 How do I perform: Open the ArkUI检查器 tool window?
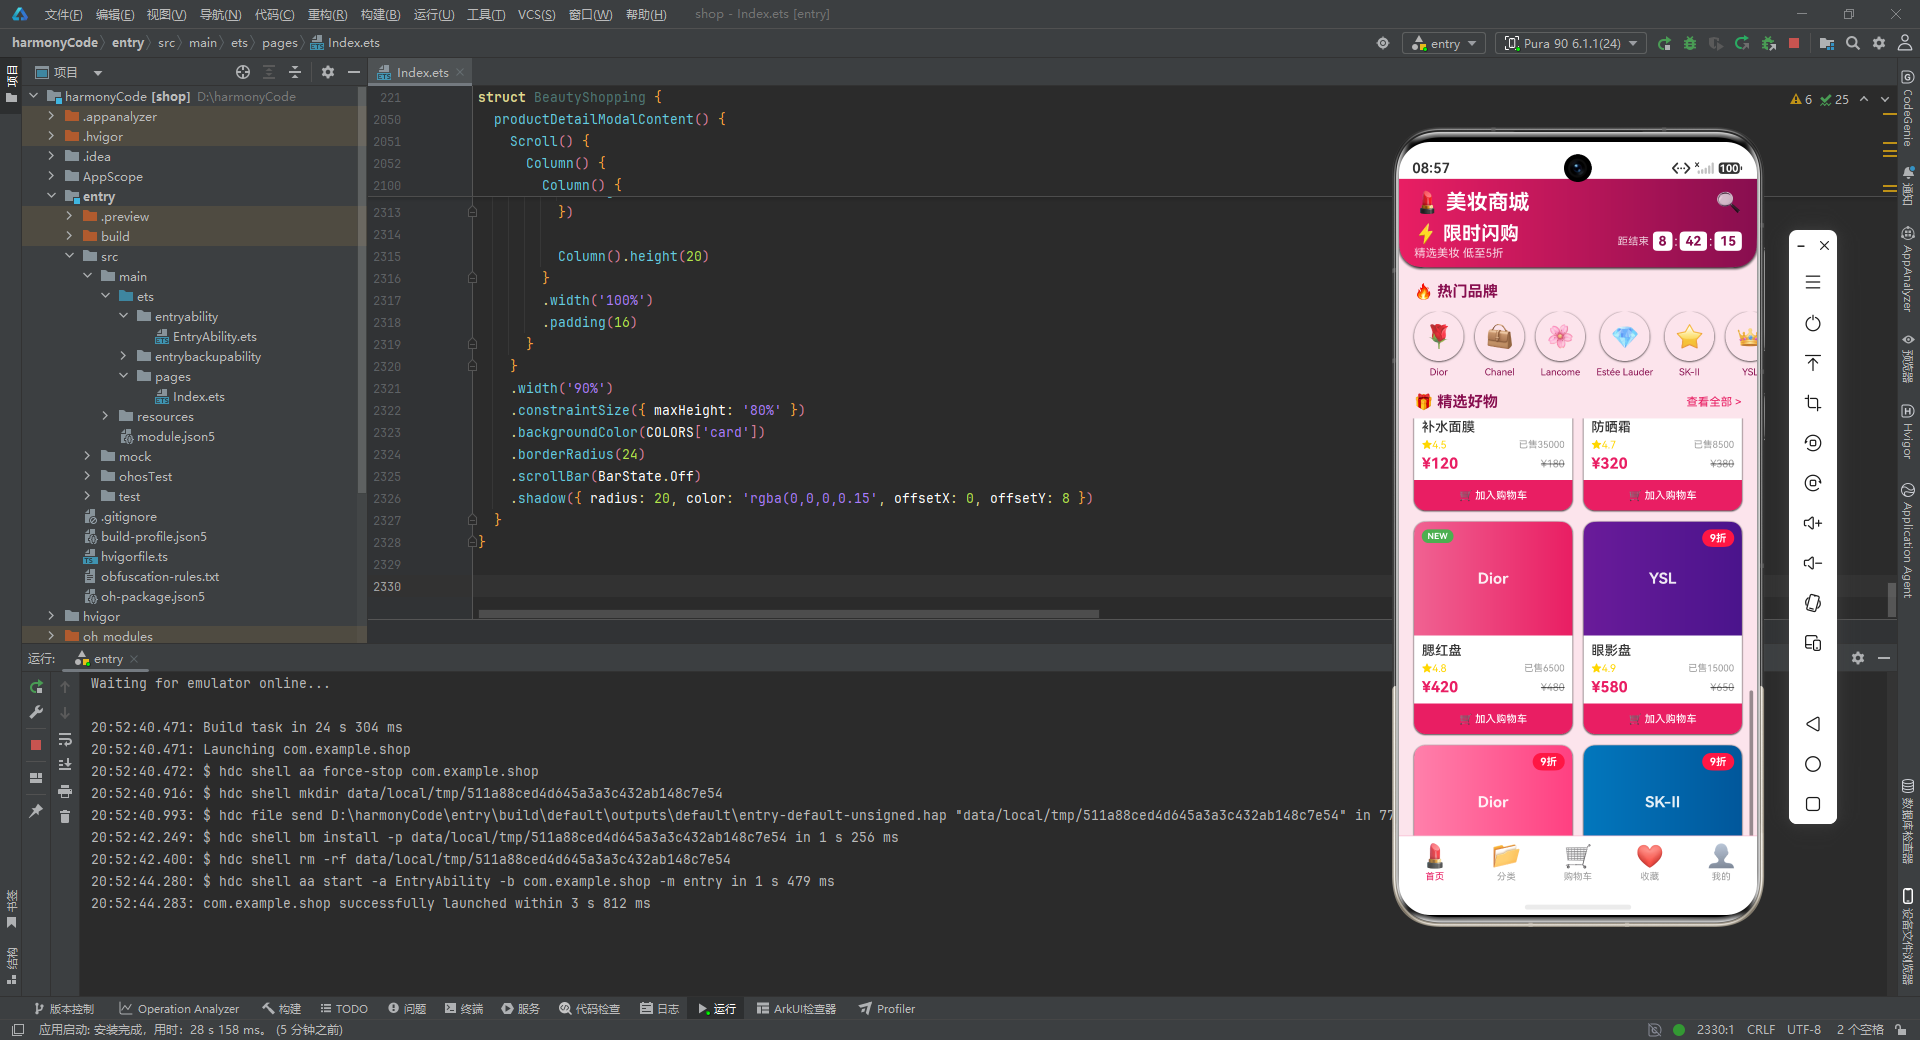coord(796,1009)
